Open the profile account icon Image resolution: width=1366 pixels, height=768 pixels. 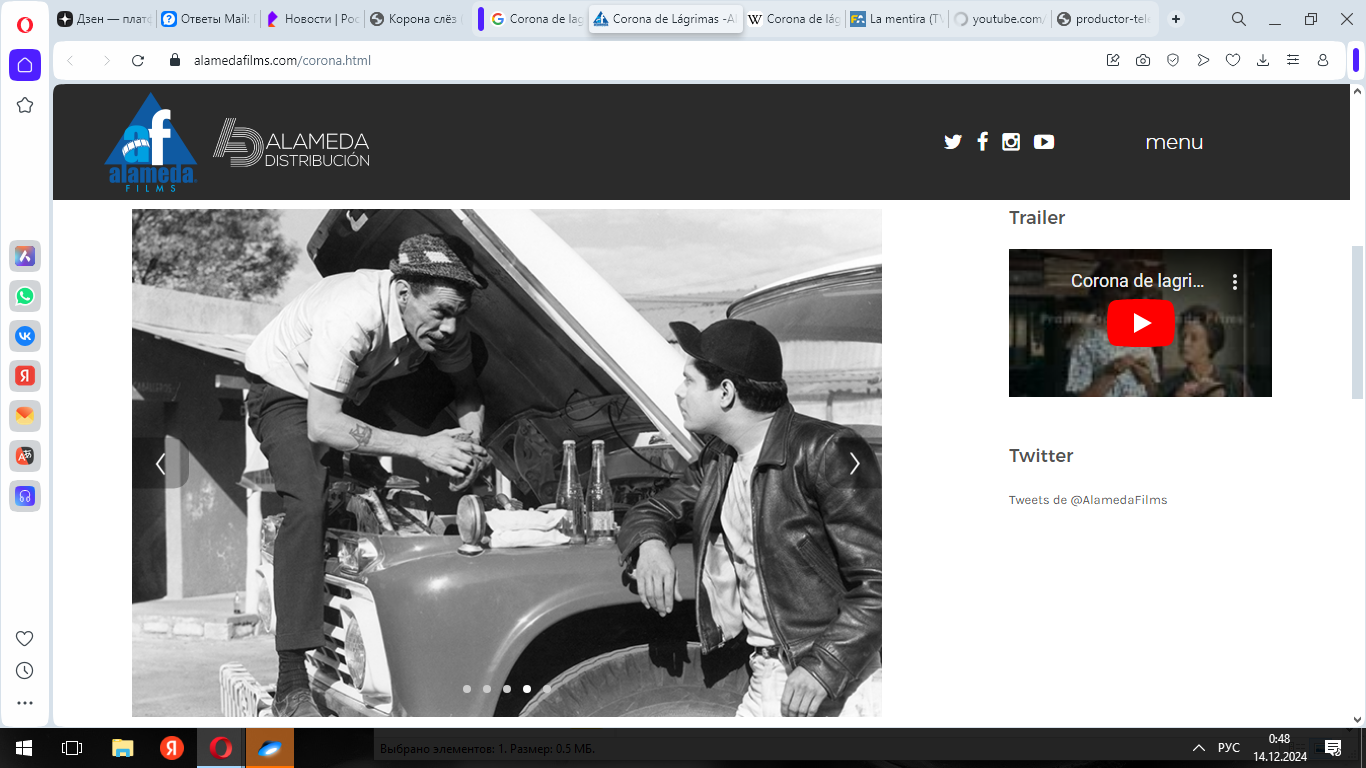point(1323,60)
